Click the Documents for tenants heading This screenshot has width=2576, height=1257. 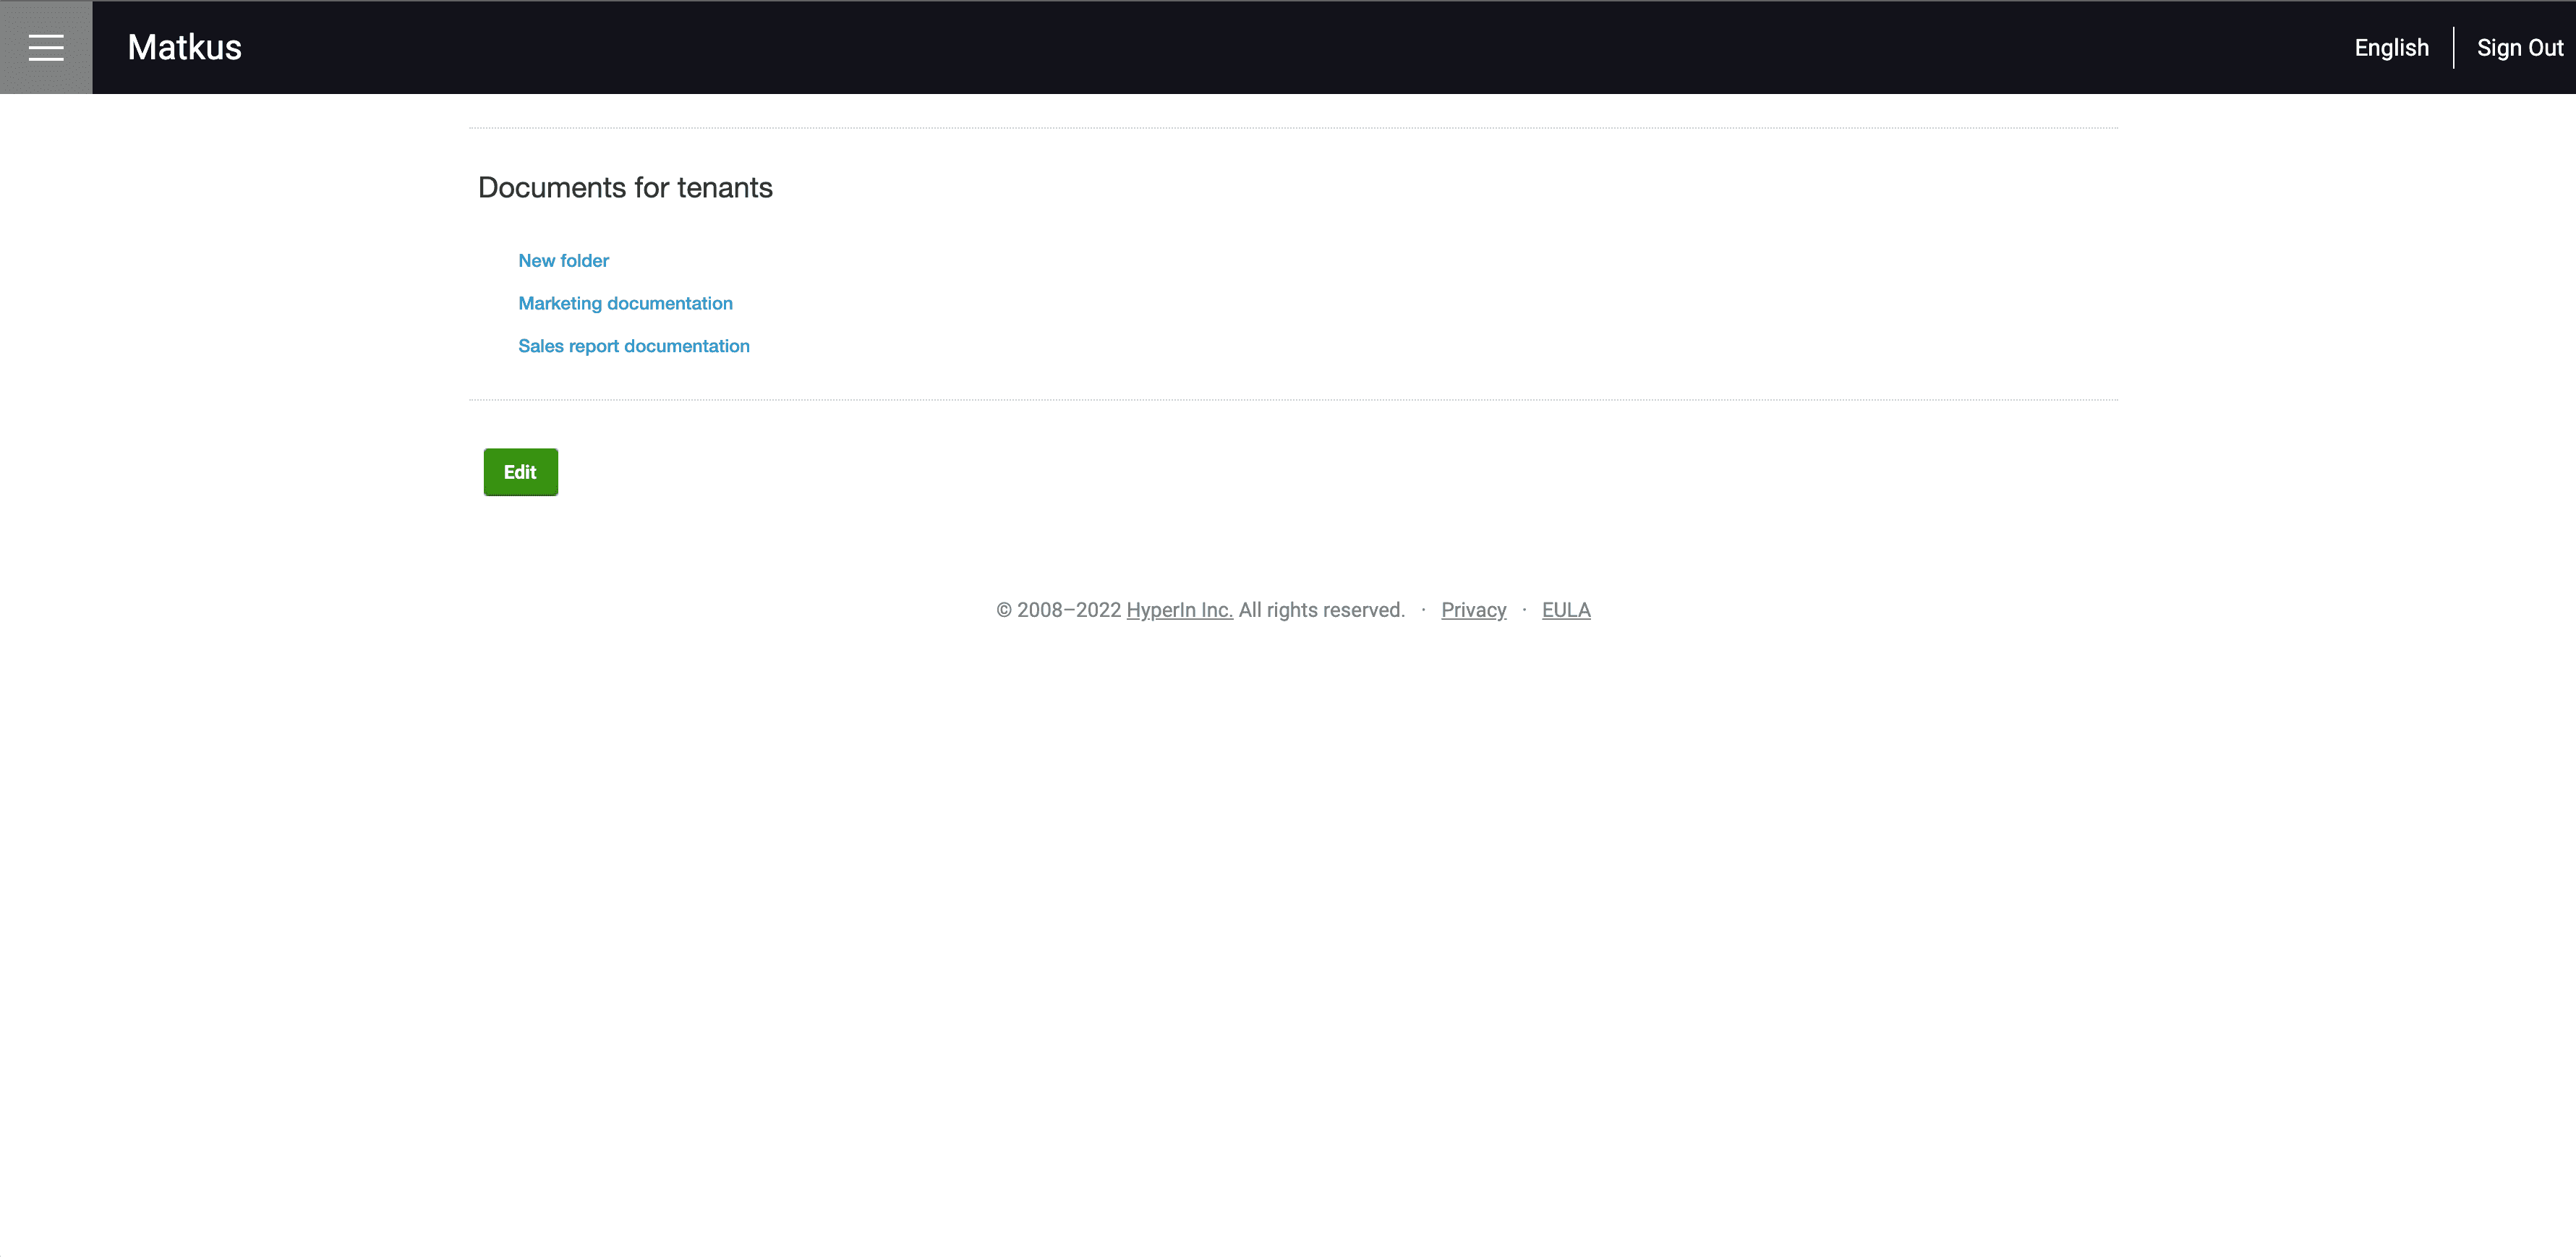pos(625,188)
